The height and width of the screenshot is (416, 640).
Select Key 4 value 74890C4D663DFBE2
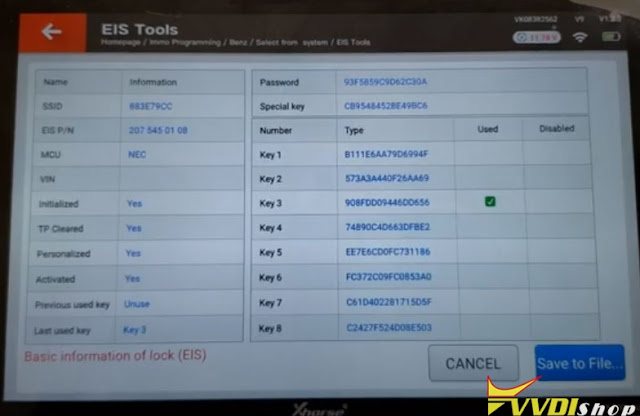coord(387,227)
